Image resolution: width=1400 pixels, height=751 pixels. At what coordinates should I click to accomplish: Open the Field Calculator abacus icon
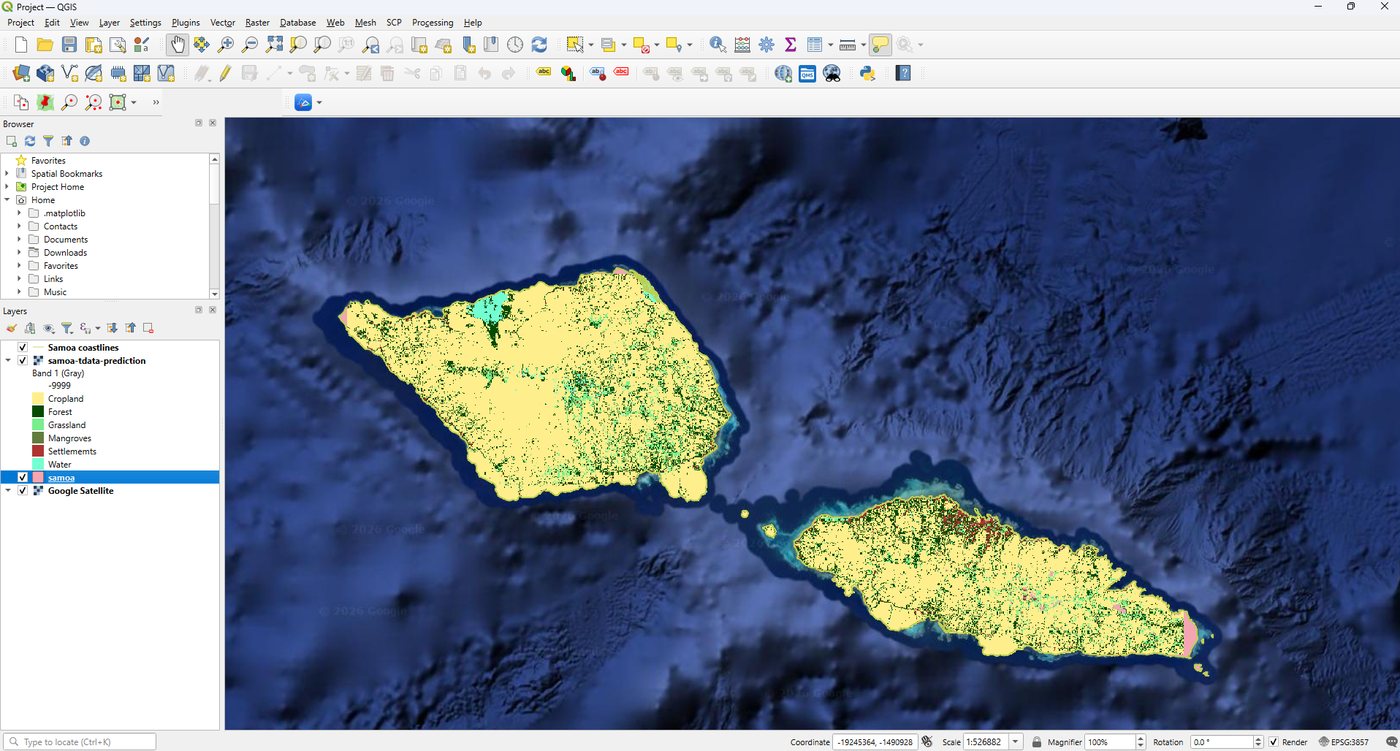(x=742, y=44)
